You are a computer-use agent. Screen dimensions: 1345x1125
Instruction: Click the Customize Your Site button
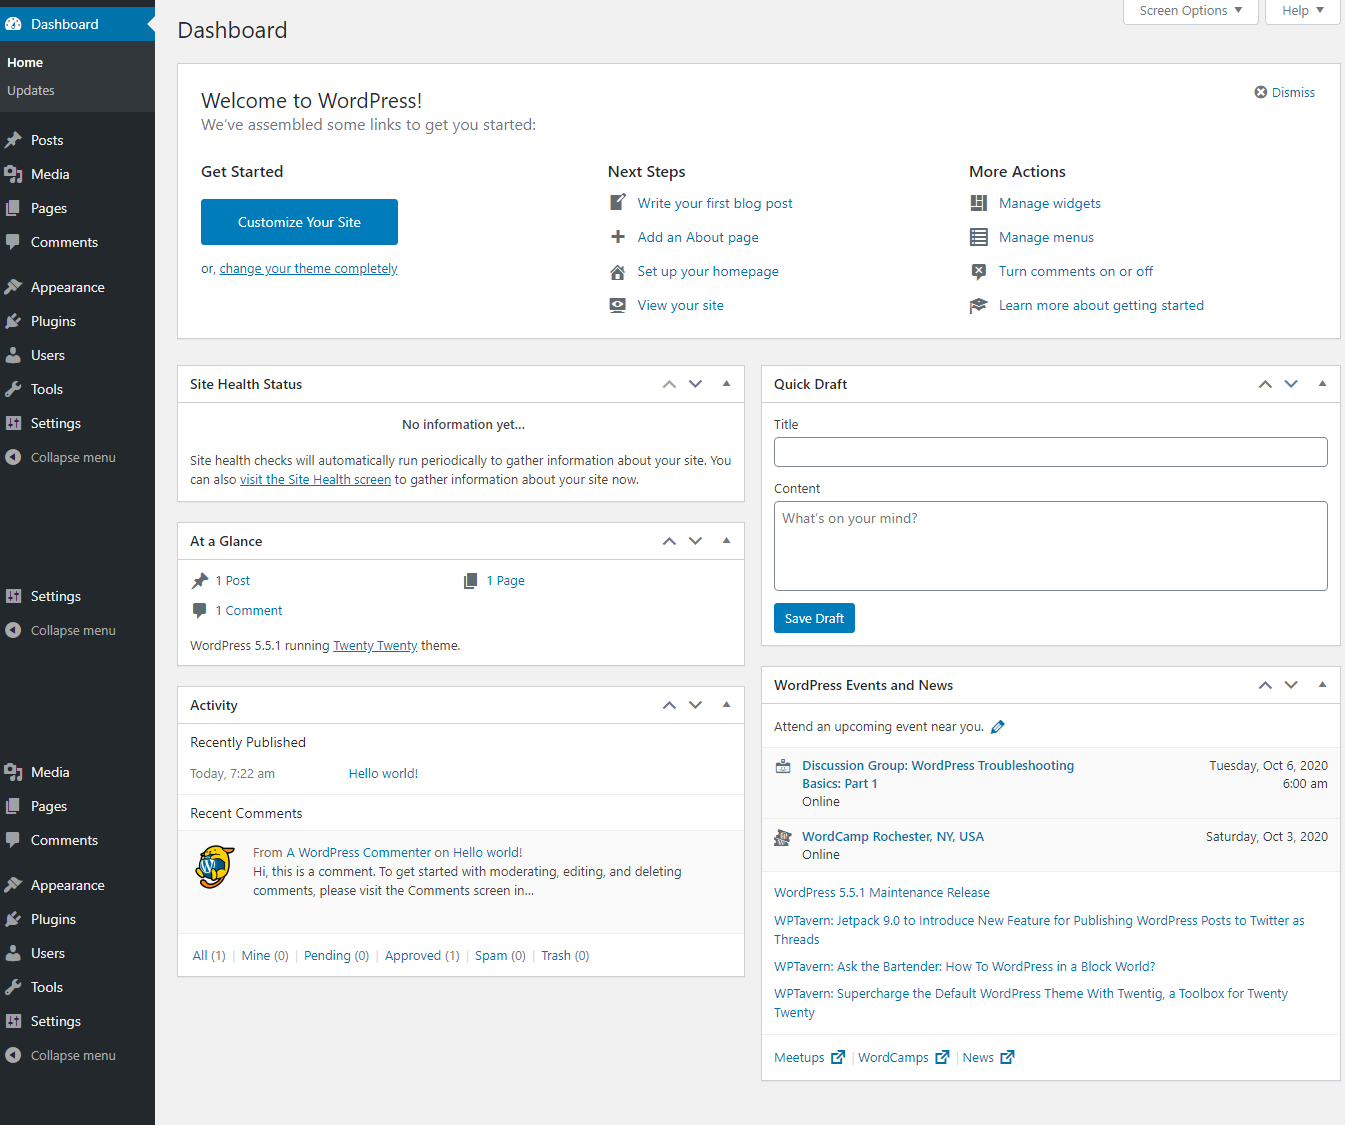299,222
